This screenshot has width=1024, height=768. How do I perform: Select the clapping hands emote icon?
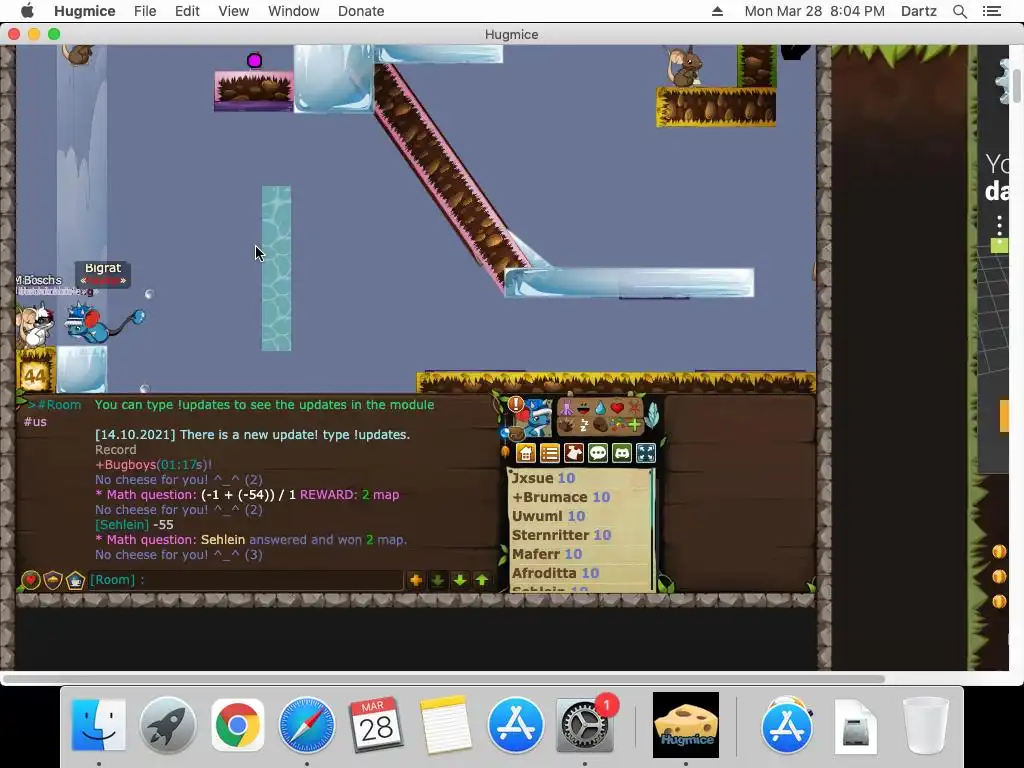click(567, 426)
